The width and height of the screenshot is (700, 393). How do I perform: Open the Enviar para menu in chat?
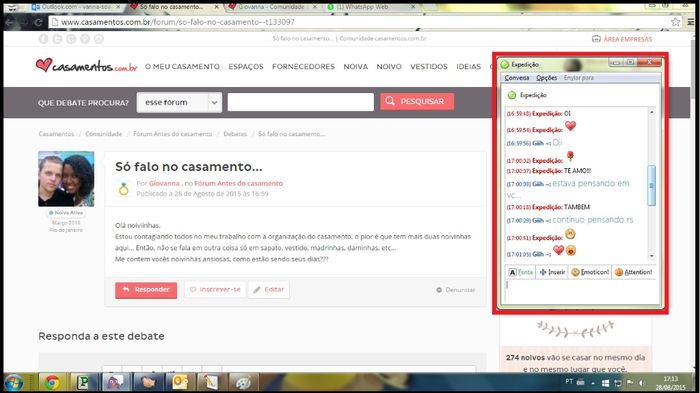click(579, 78)
